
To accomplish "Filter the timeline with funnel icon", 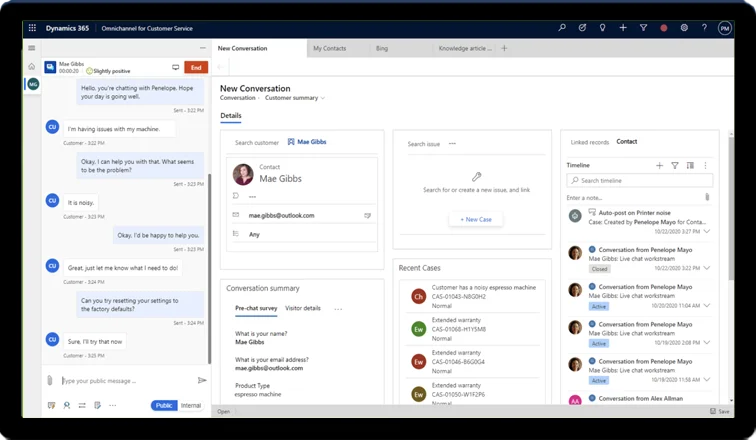I will 675,165.
